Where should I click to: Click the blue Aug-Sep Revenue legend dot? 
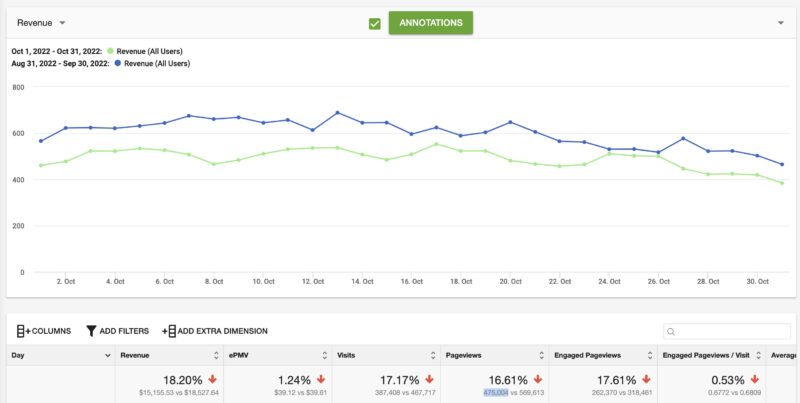point(118,63)
